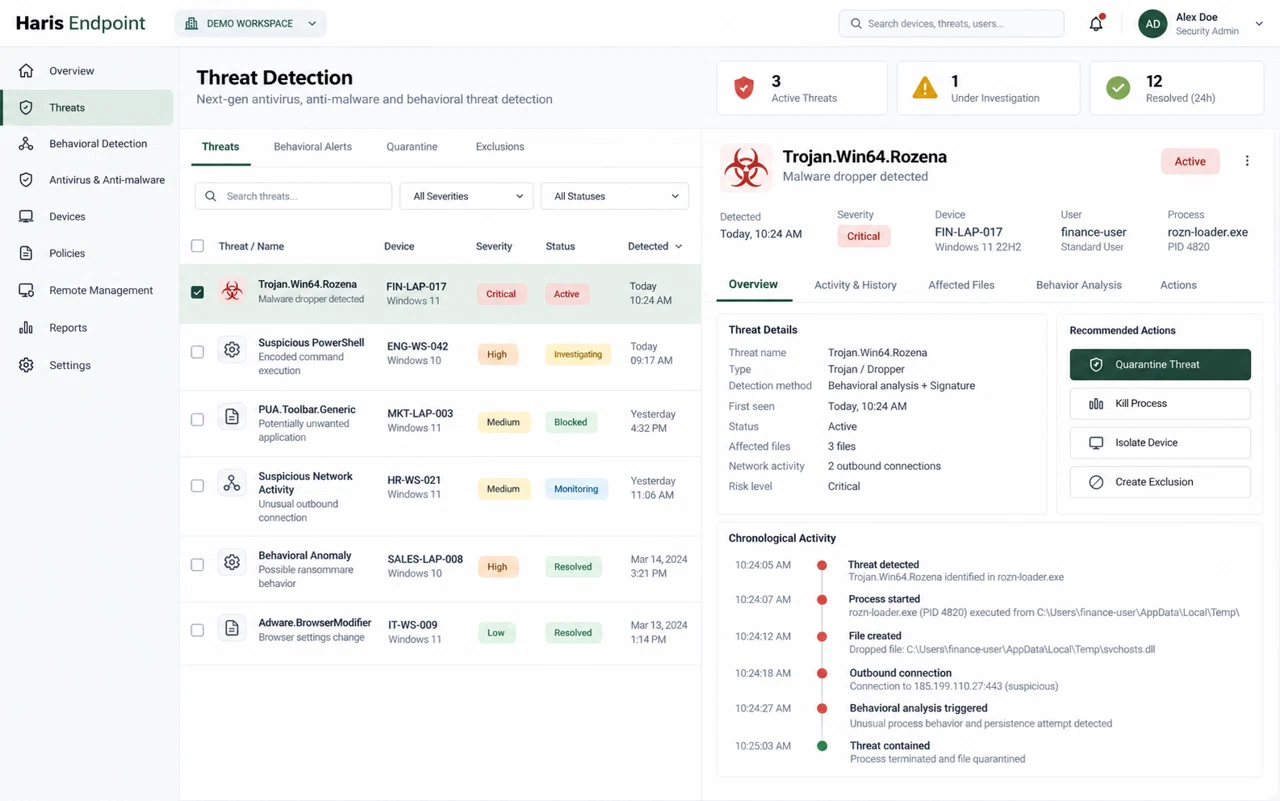Check the Suspicious PowerShell row checkbox

tap(197, 352)
